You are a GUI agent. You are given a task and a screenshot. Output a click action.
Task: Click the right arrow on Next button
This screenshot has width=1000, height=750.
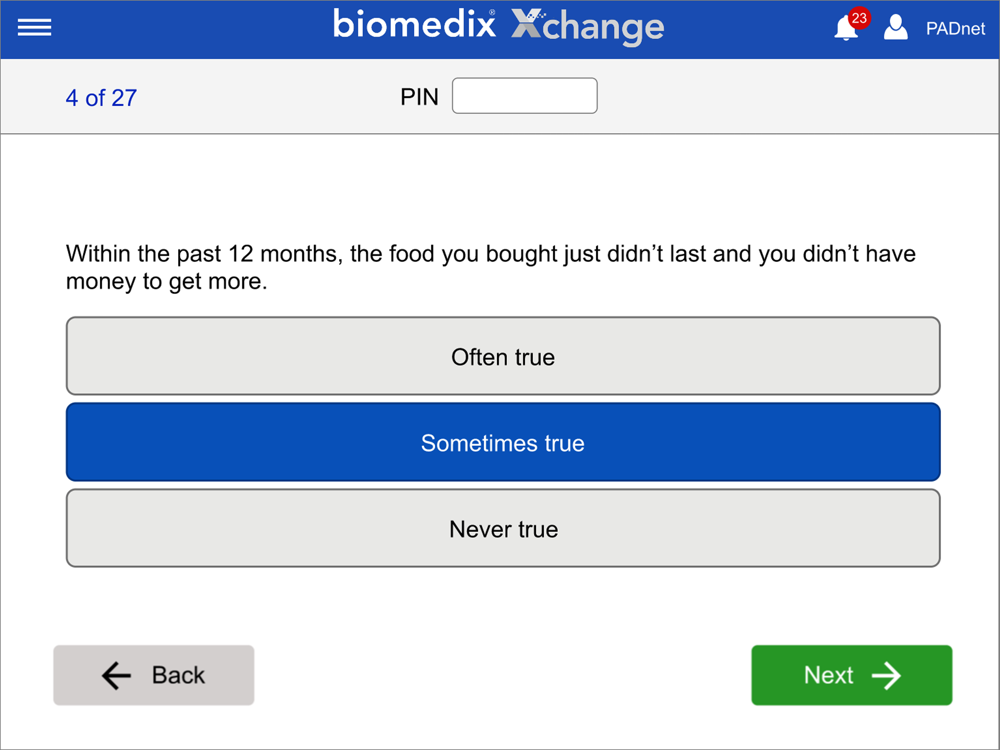click(886, 676)
